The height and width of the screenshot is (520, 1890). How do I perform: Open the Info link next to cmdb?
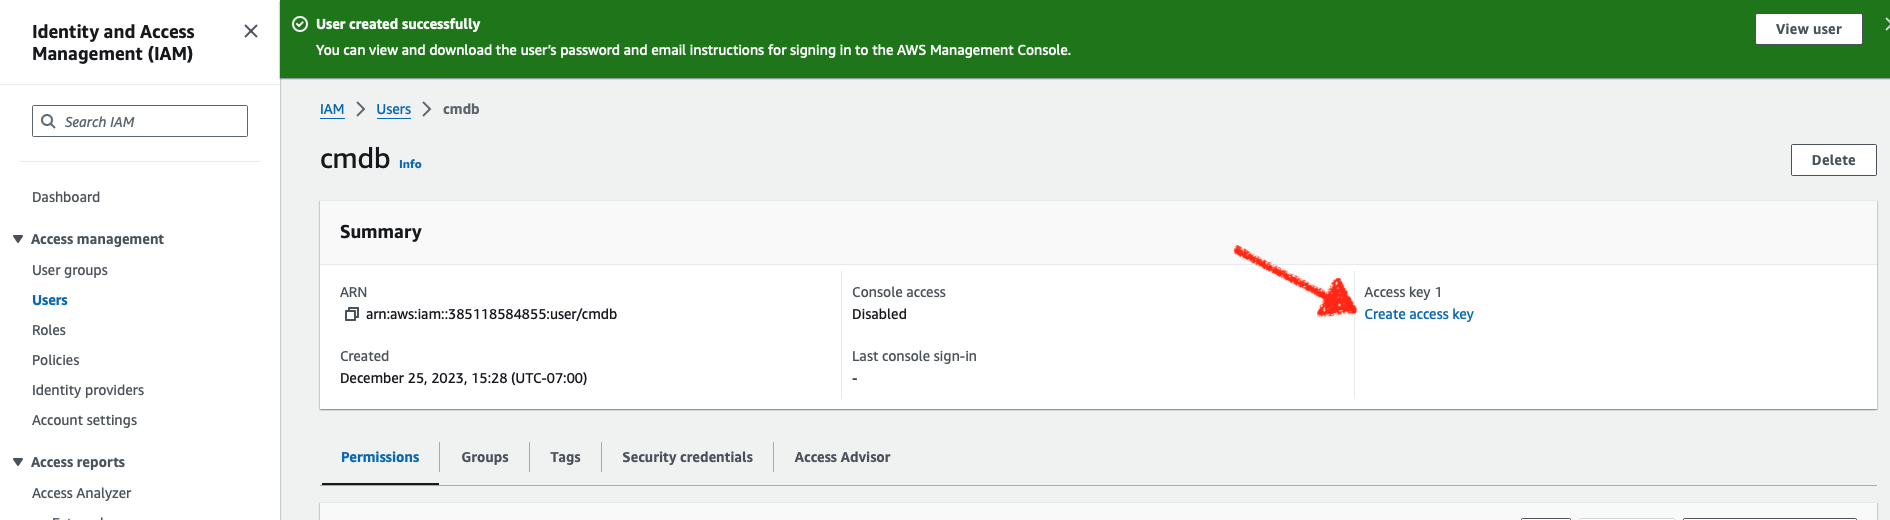(410, 164)
